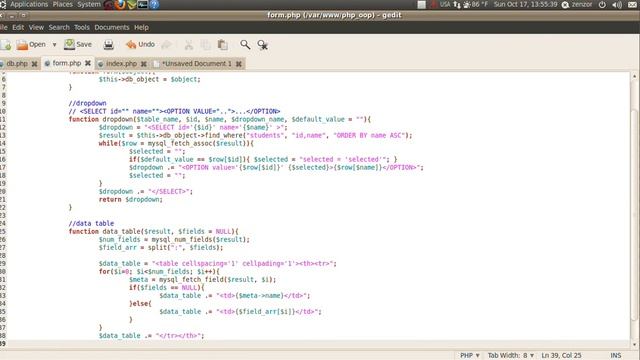Expand the Open recent files dropdown arrow

click(54, 45)
